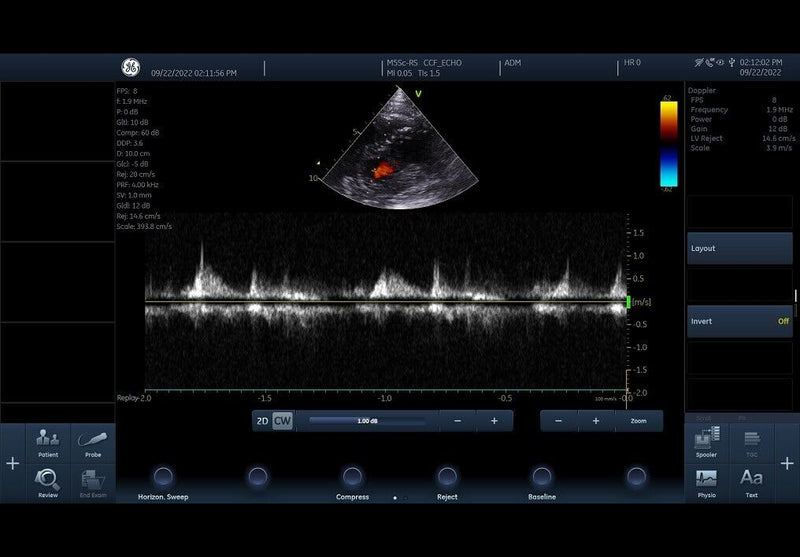
Task: Decrease Zoom with the minus button
Action: 559,421
